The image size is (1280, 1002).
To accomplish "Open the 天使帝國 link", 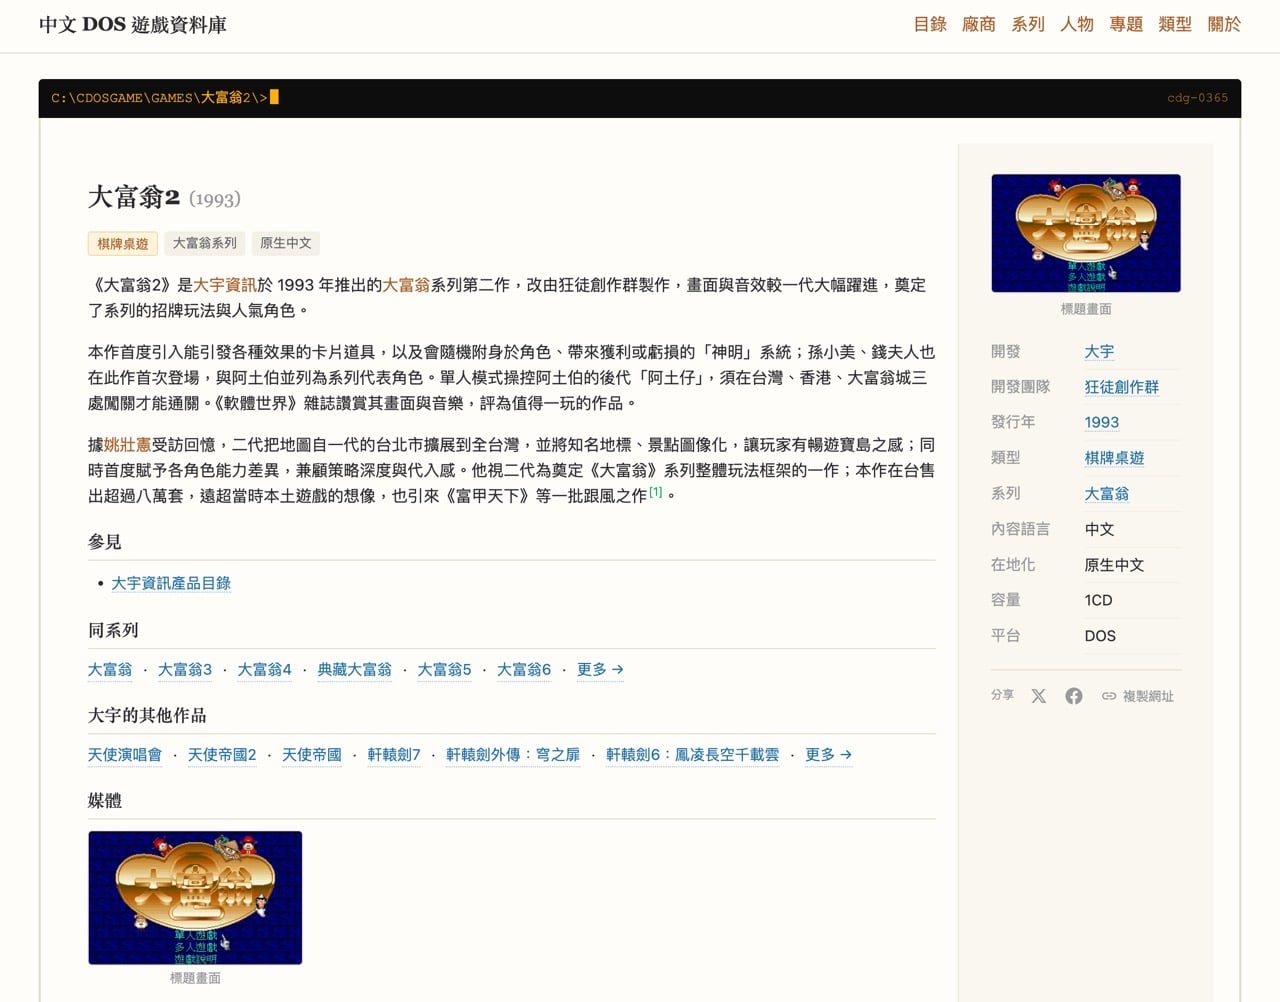I will 312,754.
